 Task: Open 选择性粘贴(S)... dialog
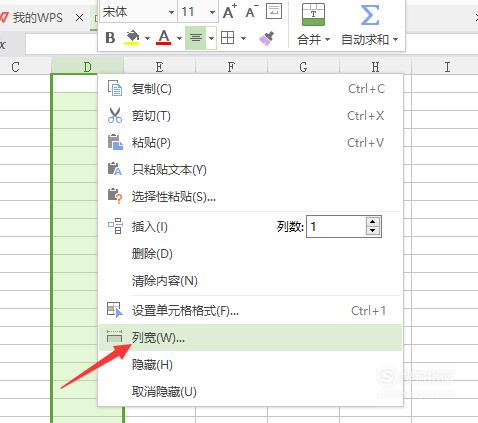[x=250, y=197]
